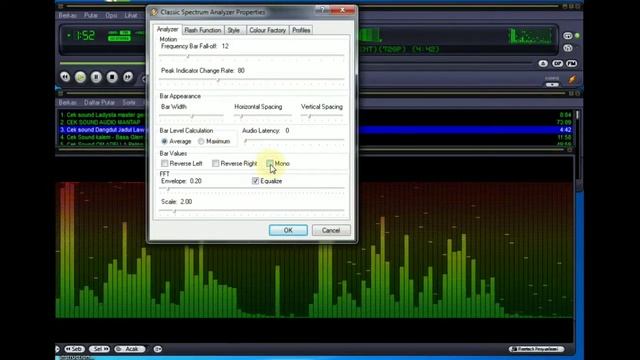
Task: Confirm the dialog with OK
Action: tap(288, 230)
